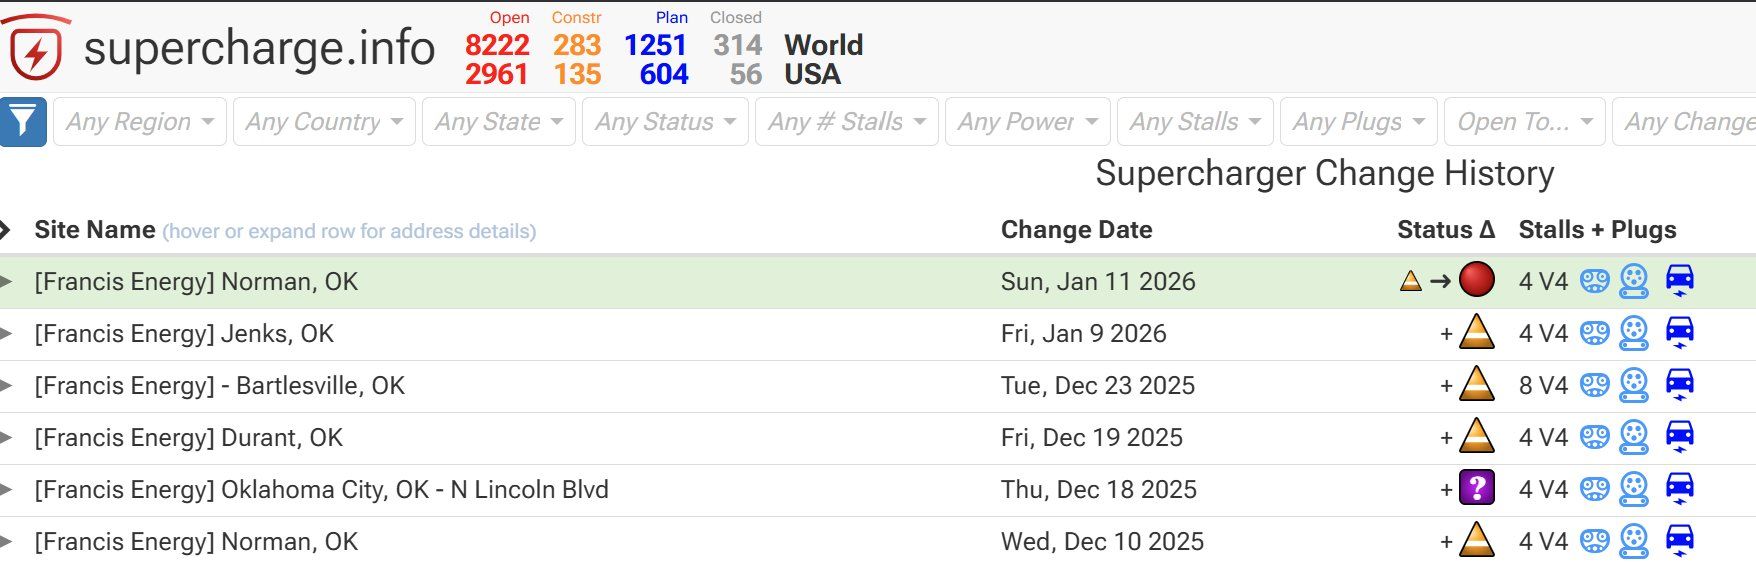Expand the Durant, OK row arrow

coord(7,438)
